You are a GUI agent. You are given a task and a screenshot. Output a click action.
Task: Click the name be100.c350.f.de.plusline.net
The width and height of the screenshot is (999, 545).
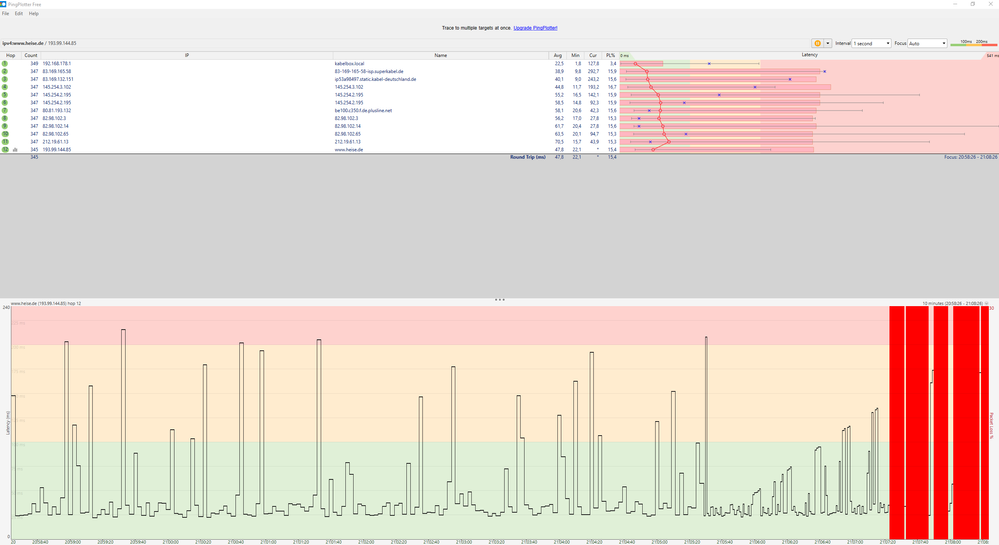coord(363,110)
